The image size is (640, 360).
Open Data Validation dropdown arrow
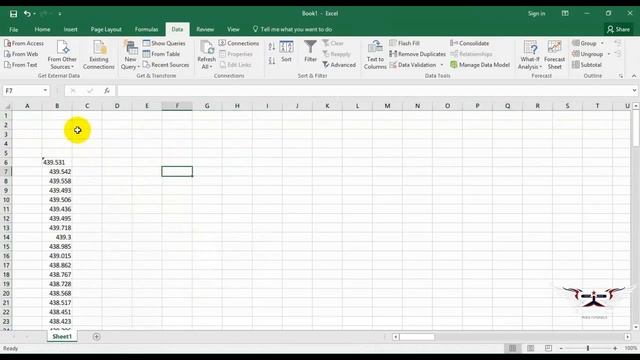point(442,65)
